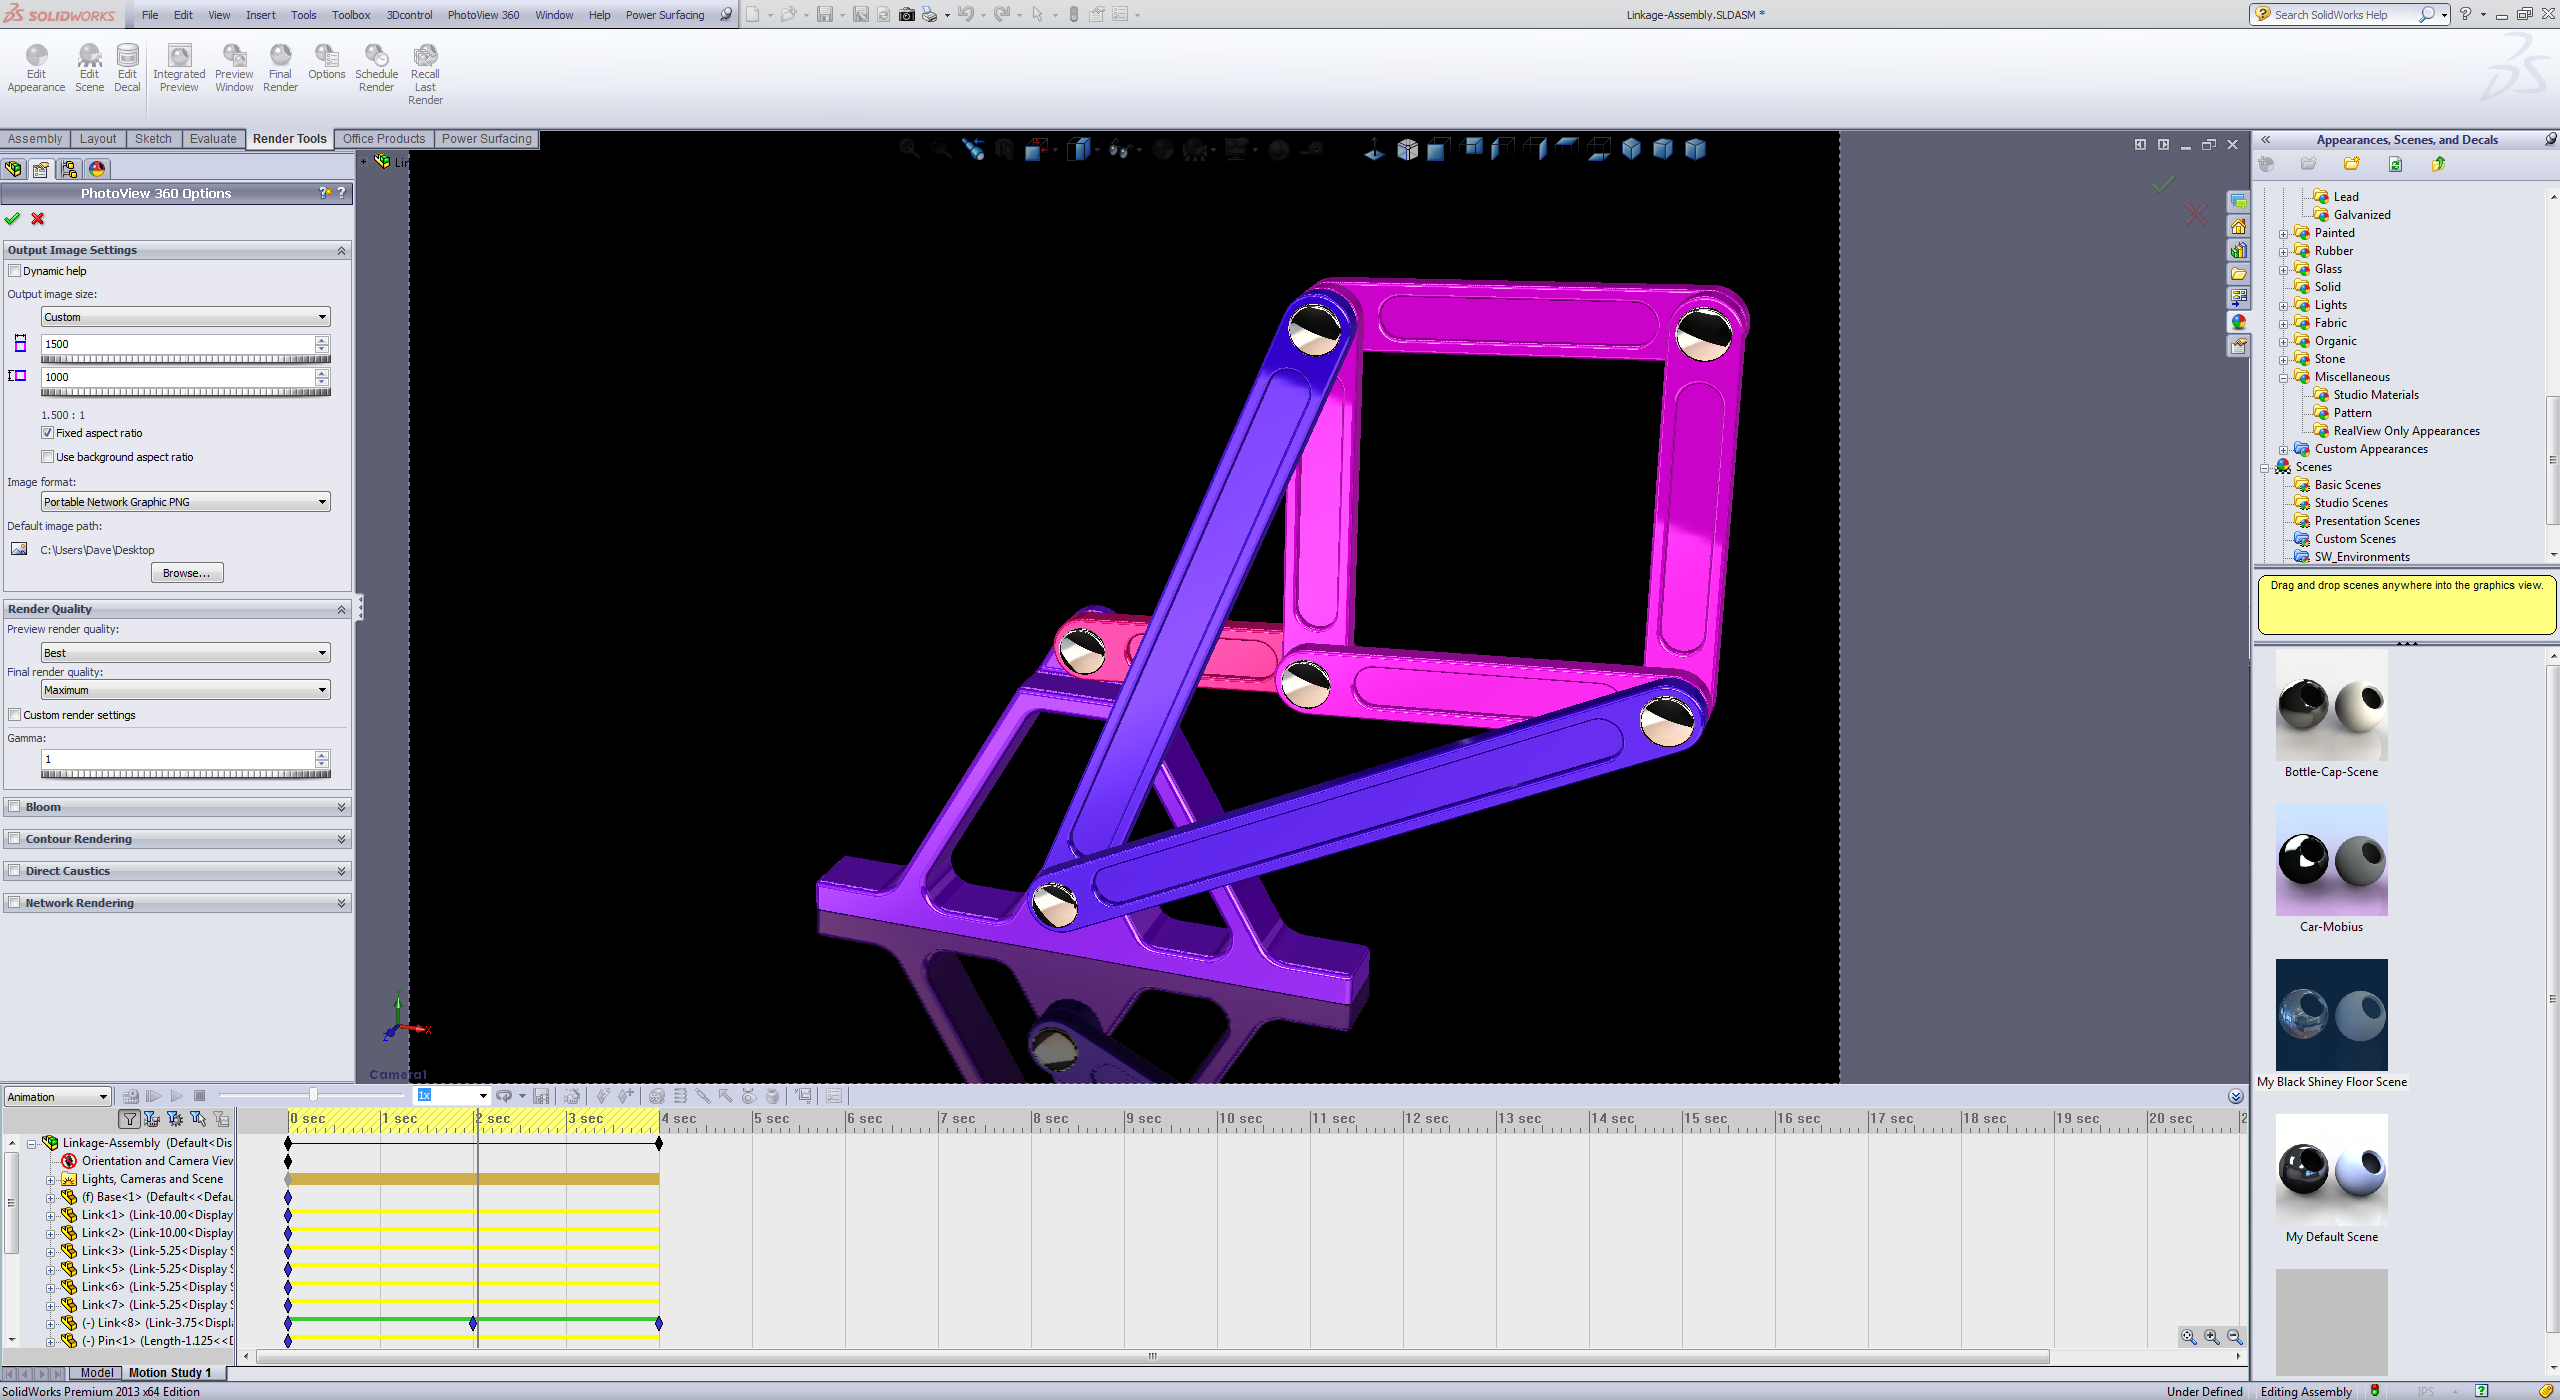The width and height of the screenshot is (2560, 1400).
Task: Accept options with green checkmark
Action: (x=13, y=219)
